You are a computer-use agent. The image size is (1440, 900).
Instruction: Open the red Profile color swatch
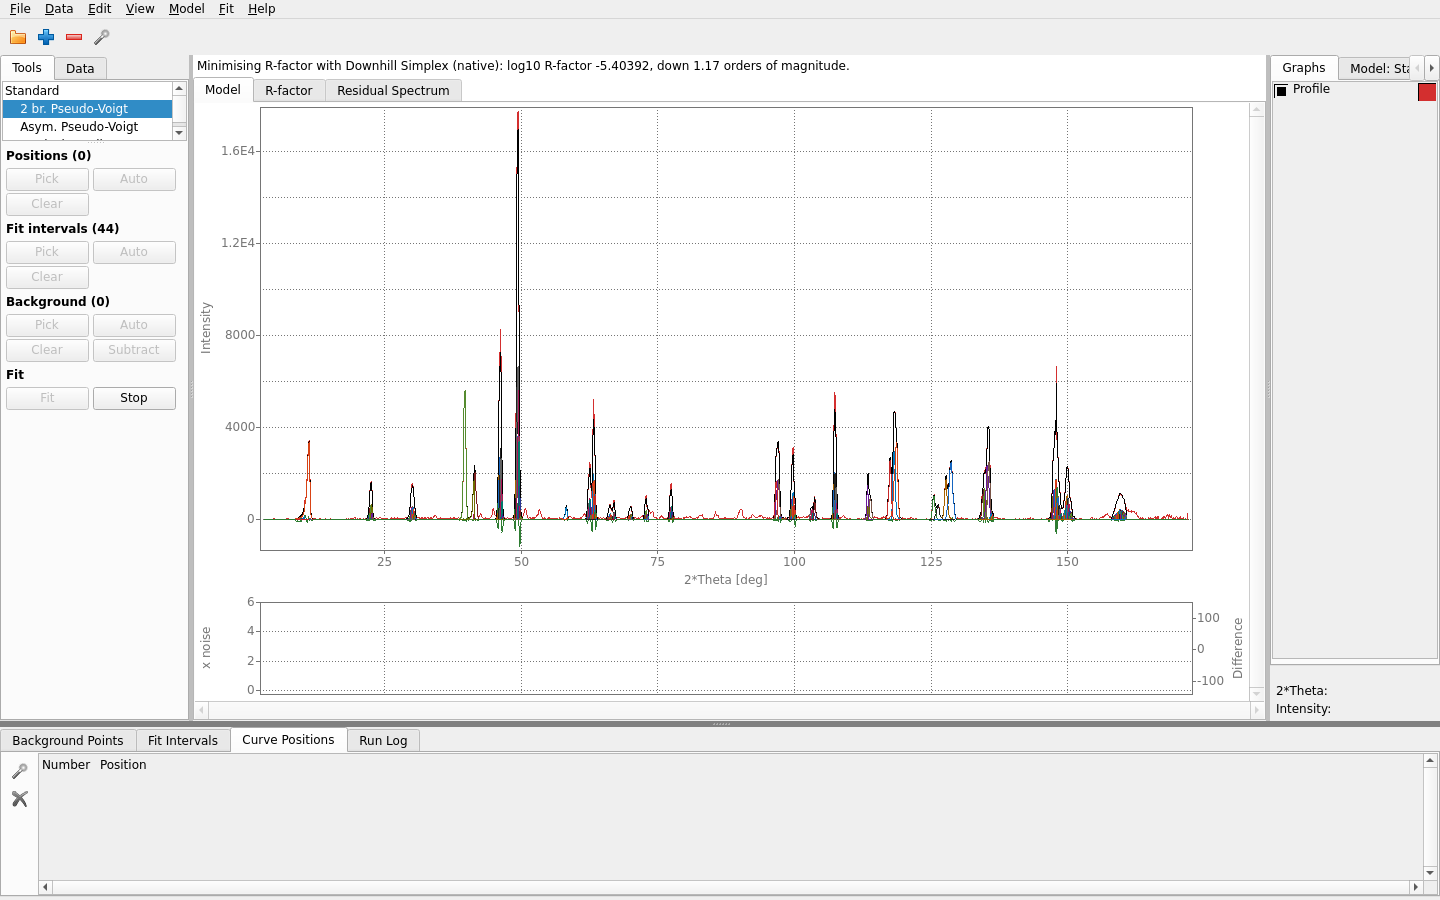click(1427, 92)
